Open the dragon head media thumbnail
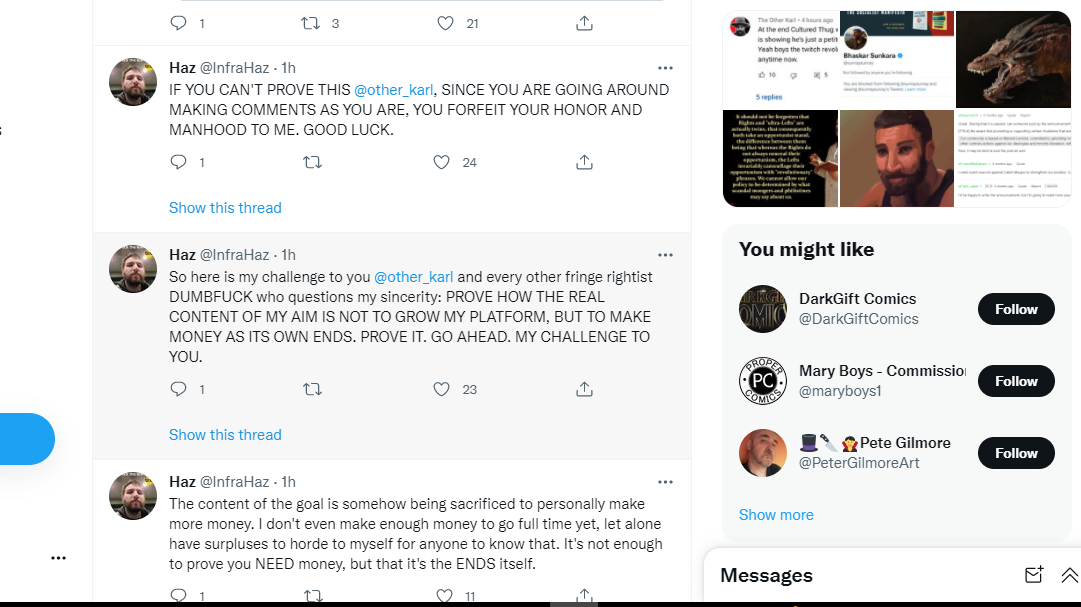The image size is (1081, 607). 1013,59
